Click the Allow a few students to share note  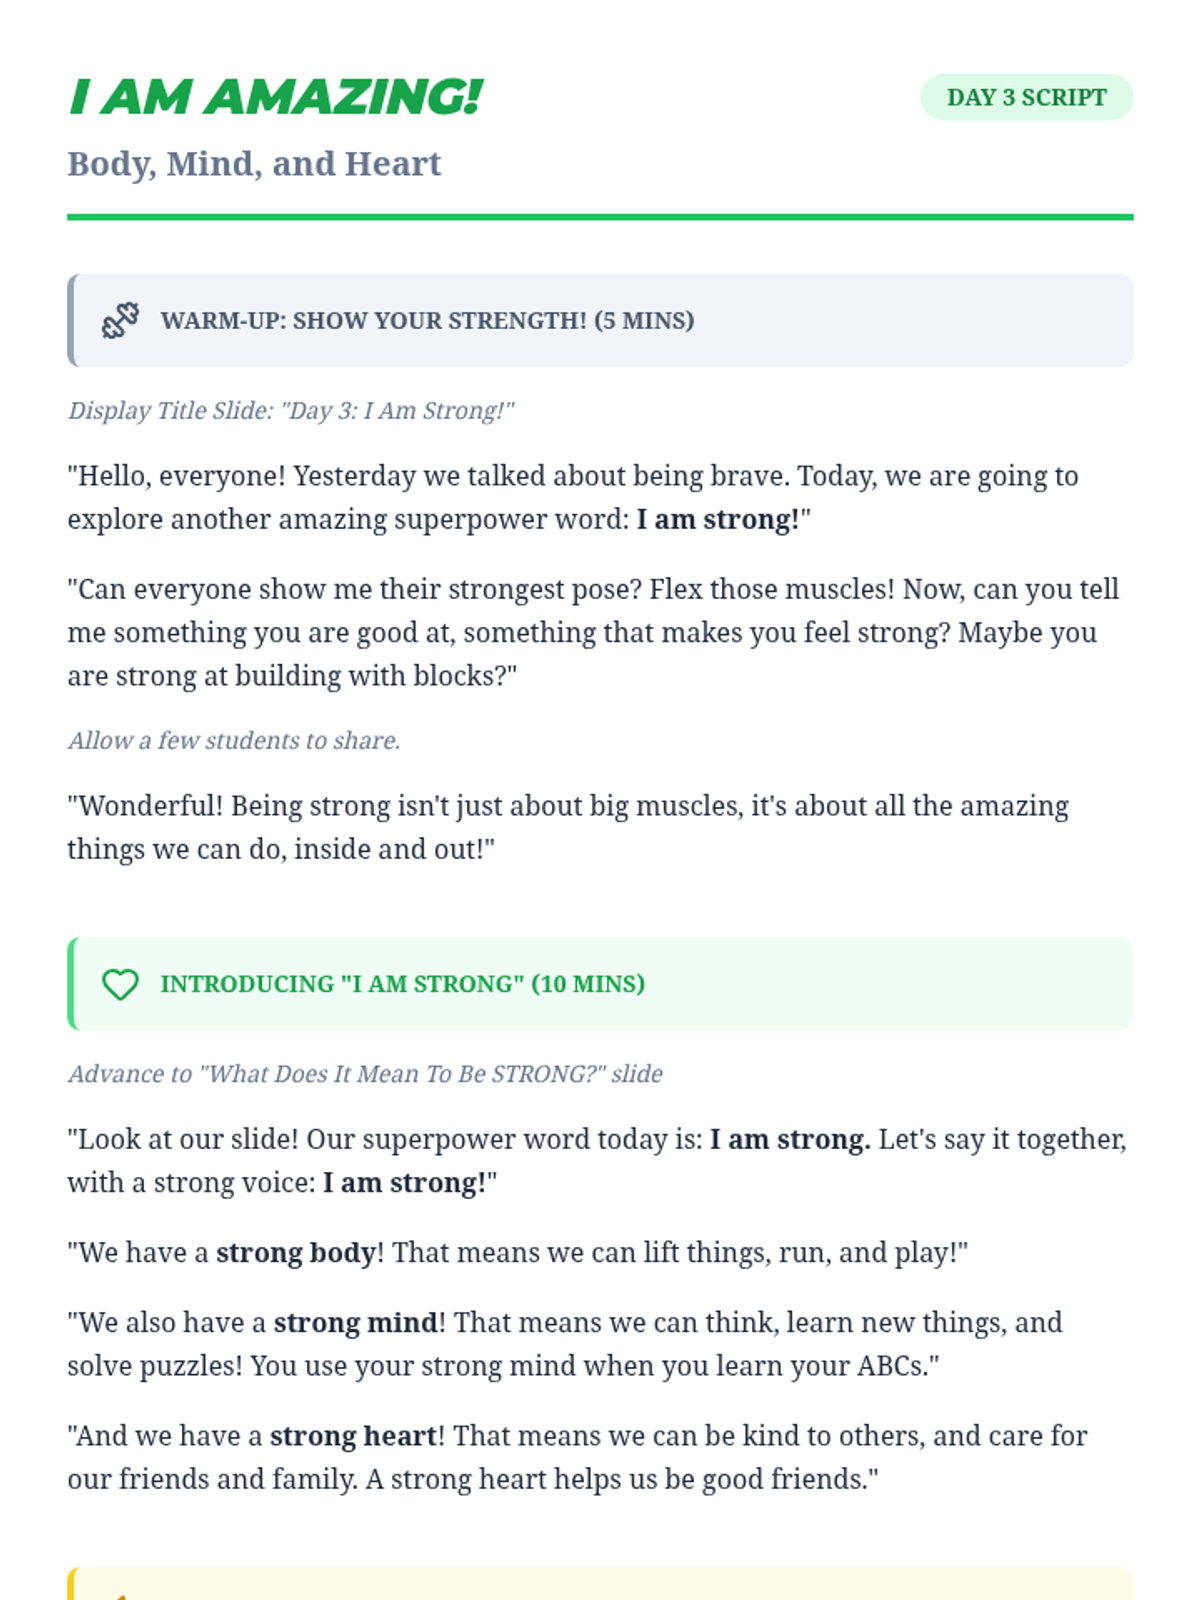[x=234, y=741]
